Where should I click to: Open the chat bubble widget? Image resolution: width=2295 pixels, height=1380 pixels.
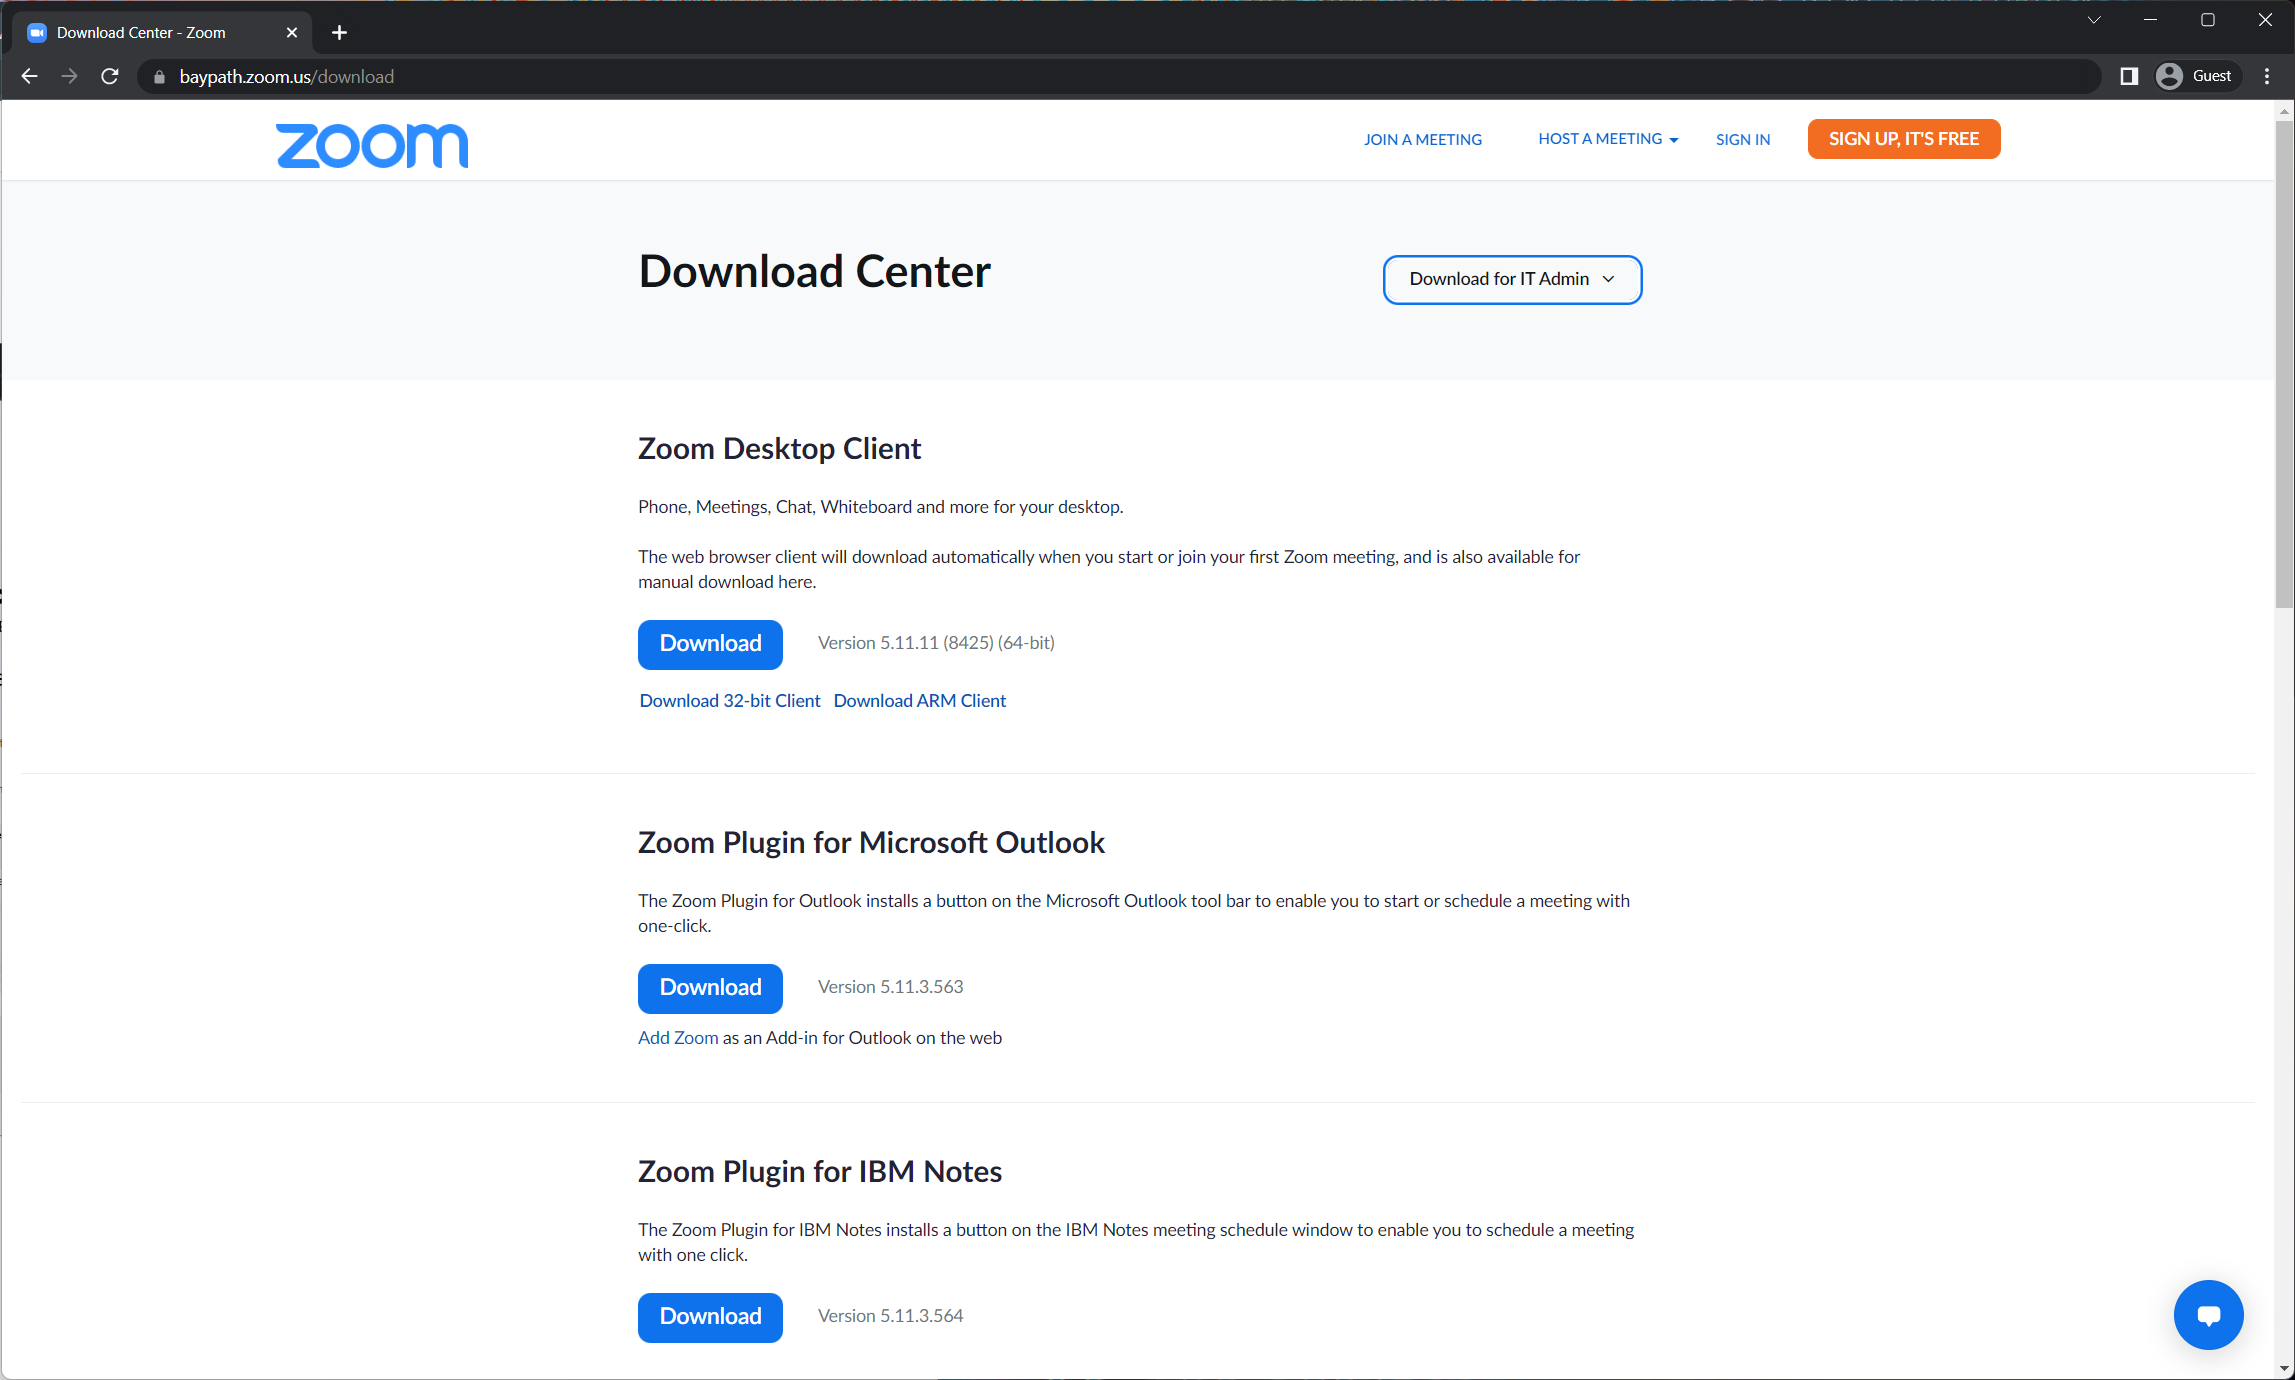pyautogui.click(x=2208, y=1314)
